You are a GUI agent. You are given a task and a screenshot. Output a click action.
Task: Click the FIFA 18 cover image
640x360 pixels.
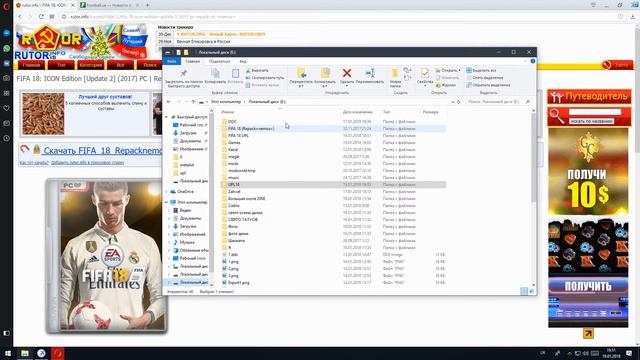click(x=107, y=256)
